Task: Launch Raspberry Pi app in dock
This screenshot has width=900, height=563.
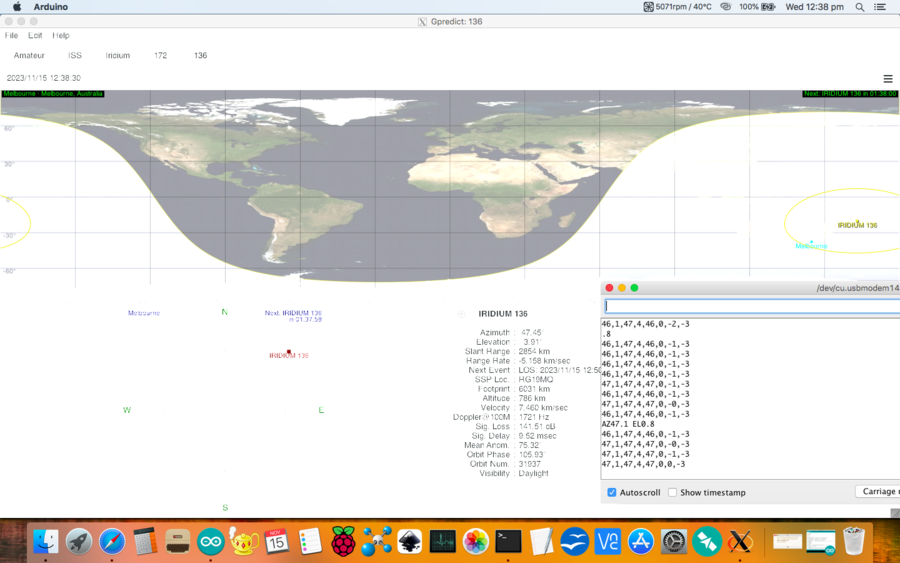Action: (x=343, y=542)
